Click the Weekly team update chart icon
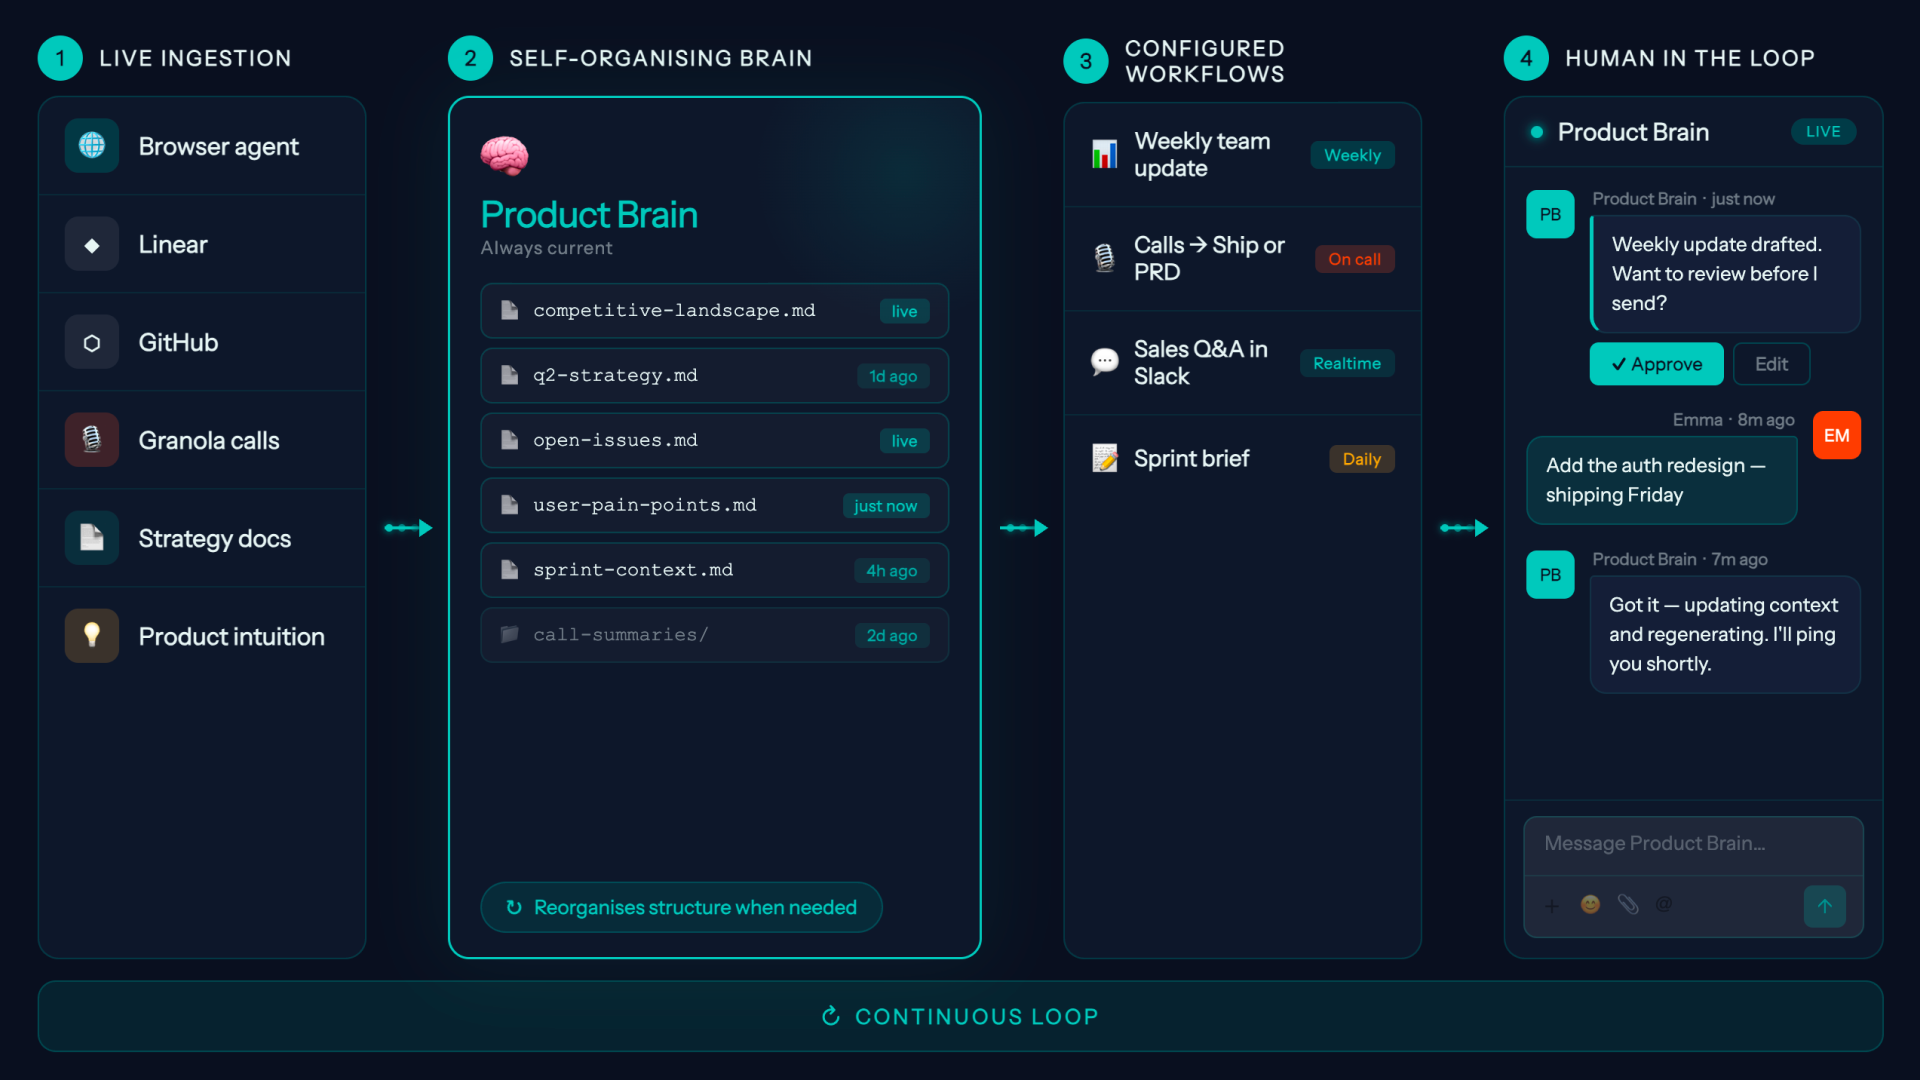Image resolution: width=1920 pixels, height=1080 pixels. point(1104,154)
